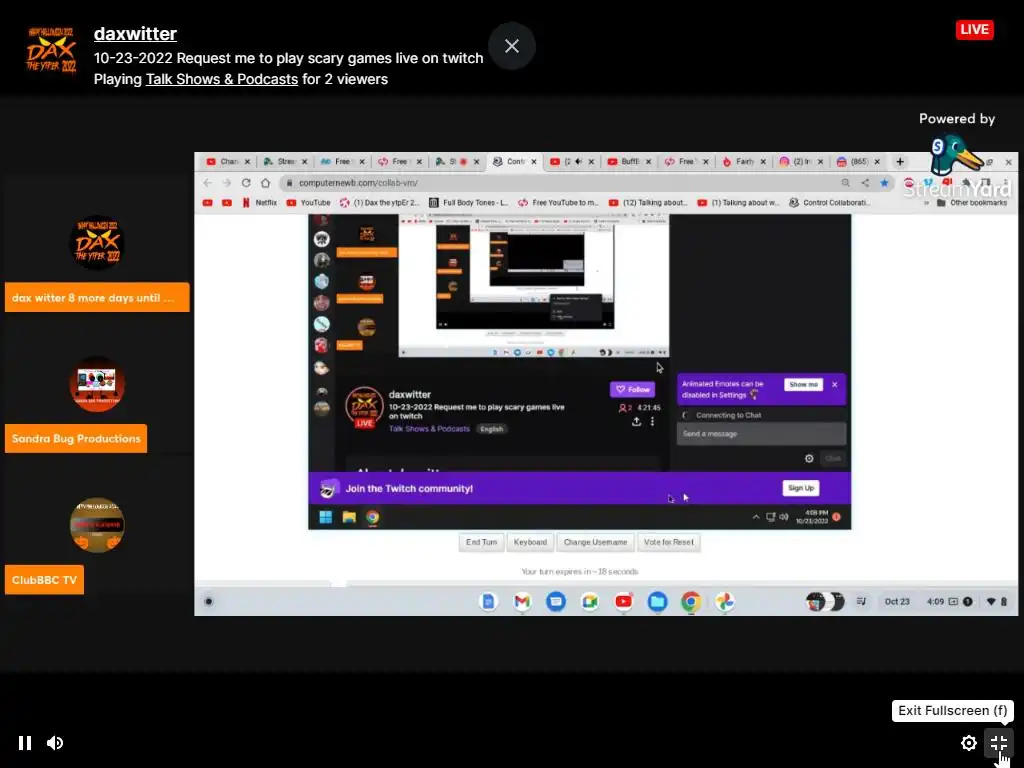This screenshot has height=768, width=1024.
Task: Open the Control Collaborati... bookmark
Action: tap(829, 202)
